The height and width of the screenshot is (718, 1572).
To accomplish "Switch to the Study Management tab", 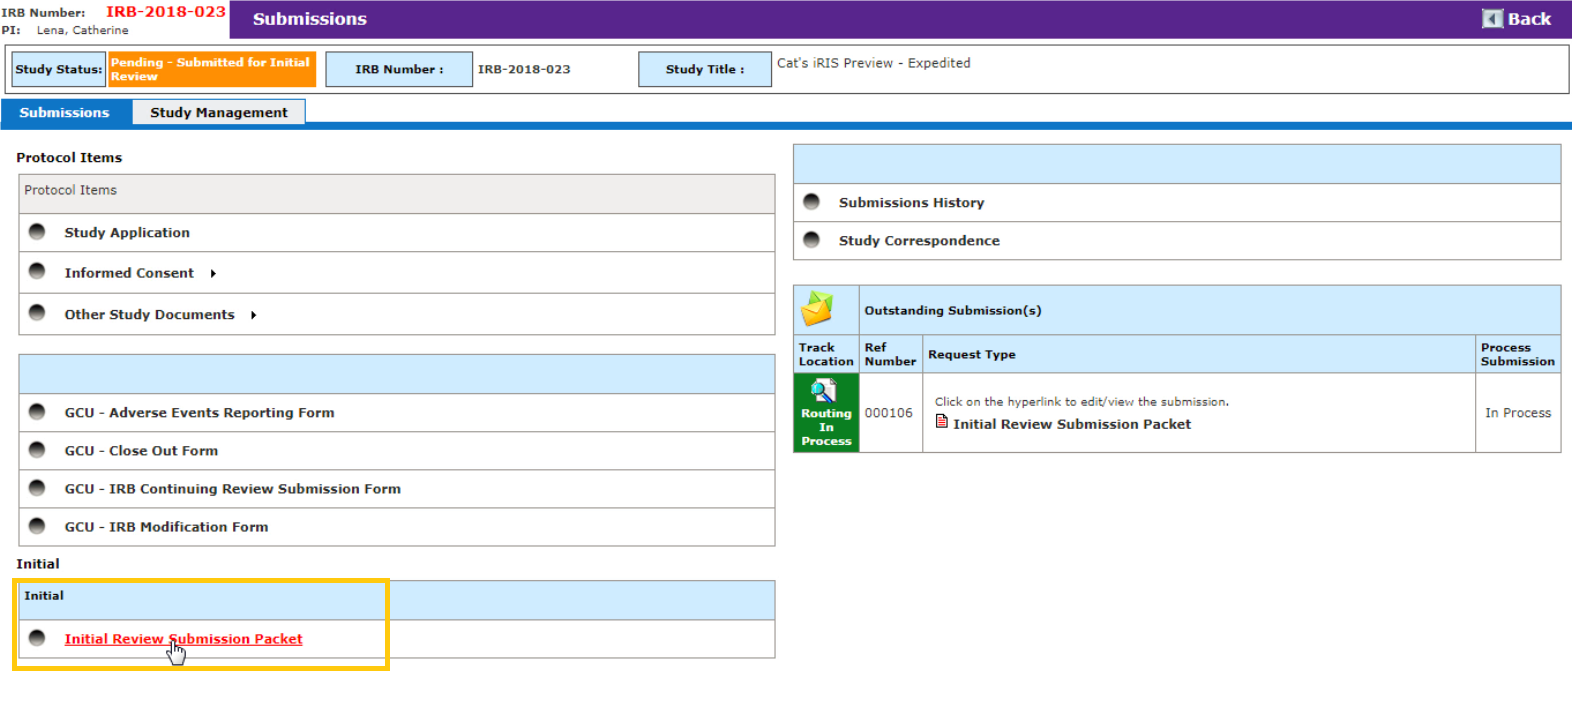I will pos(219,112).
